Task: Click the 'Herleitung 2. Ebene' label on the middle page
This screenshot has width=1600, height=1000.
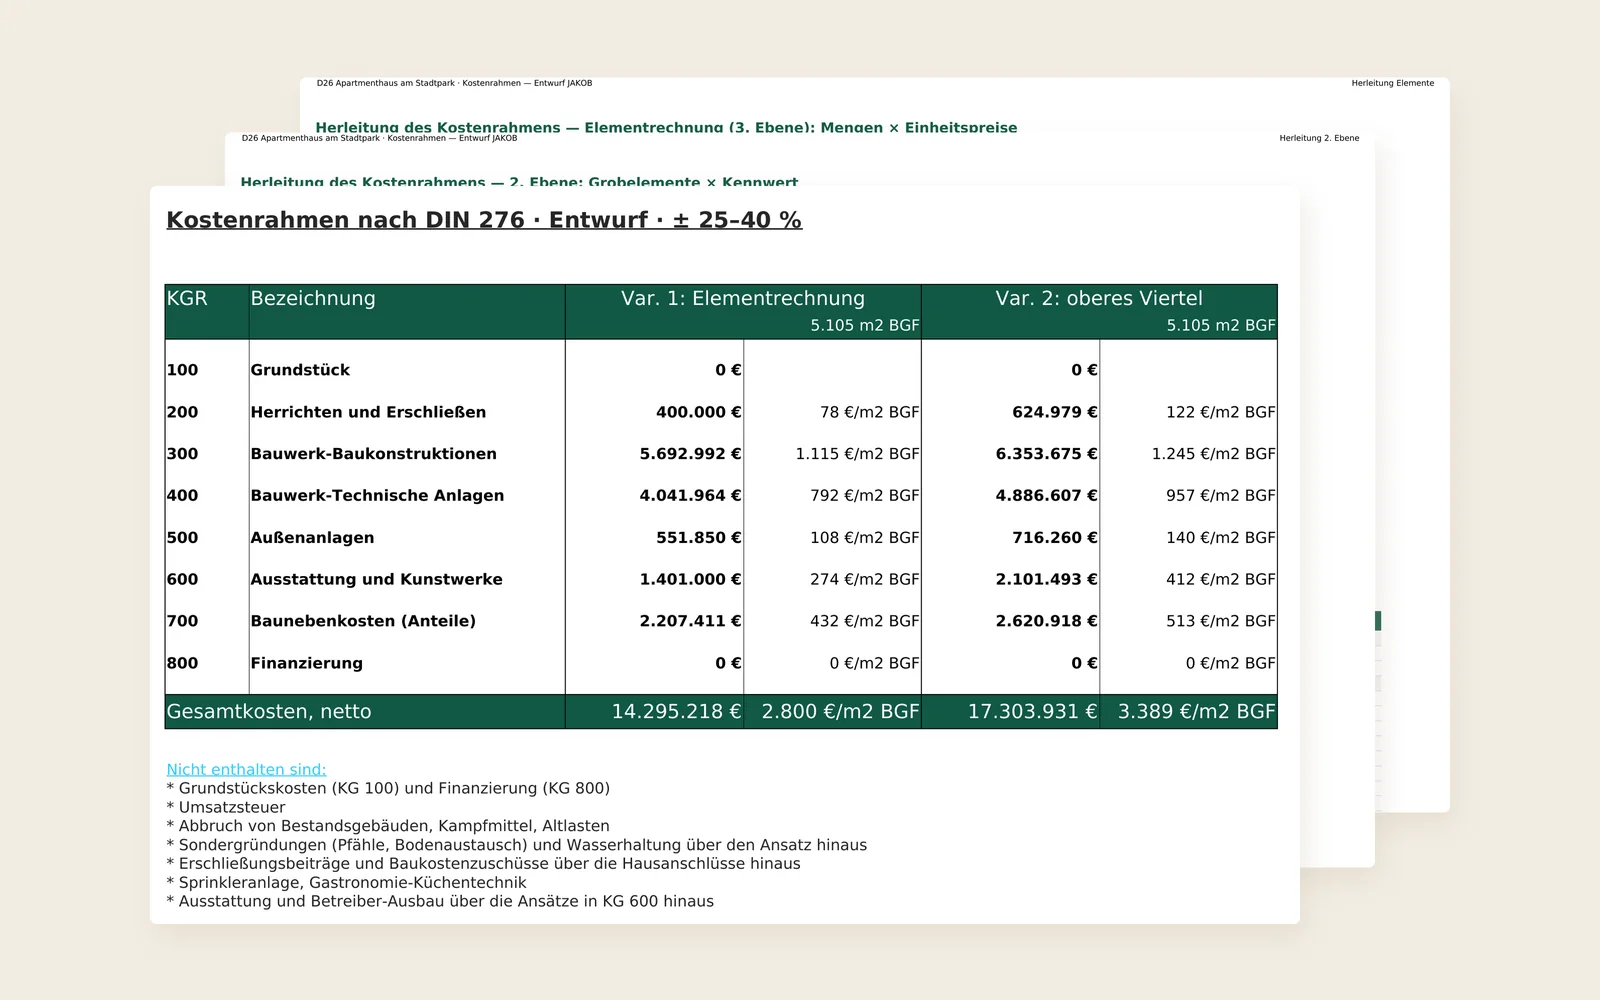Action: pos(1319,138)
